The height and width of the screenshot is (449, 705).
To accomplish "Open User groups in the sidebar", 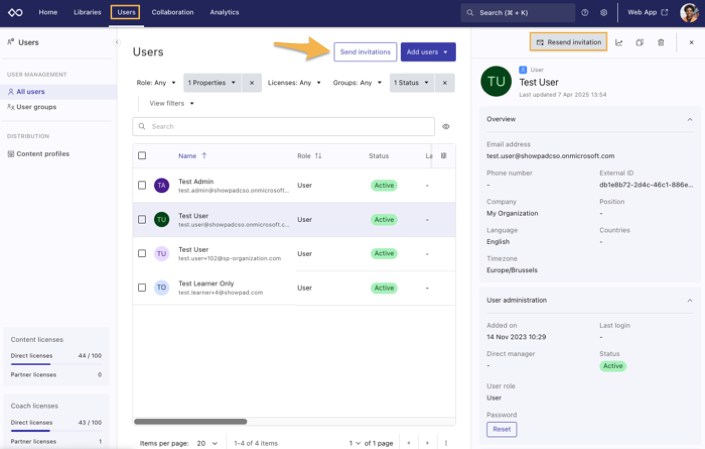I will point(35,106).
